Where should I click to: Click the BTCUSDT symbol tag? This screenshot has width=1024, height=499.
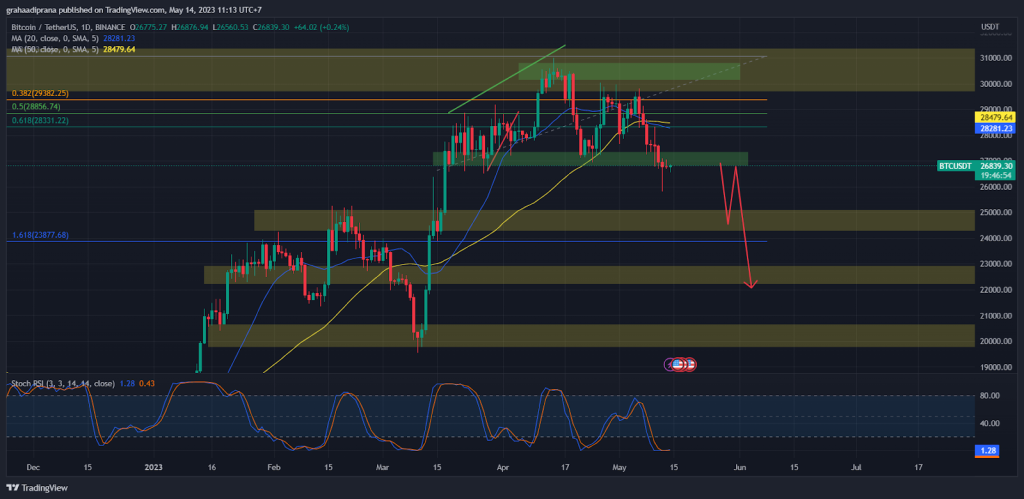[x=955, y=166]
